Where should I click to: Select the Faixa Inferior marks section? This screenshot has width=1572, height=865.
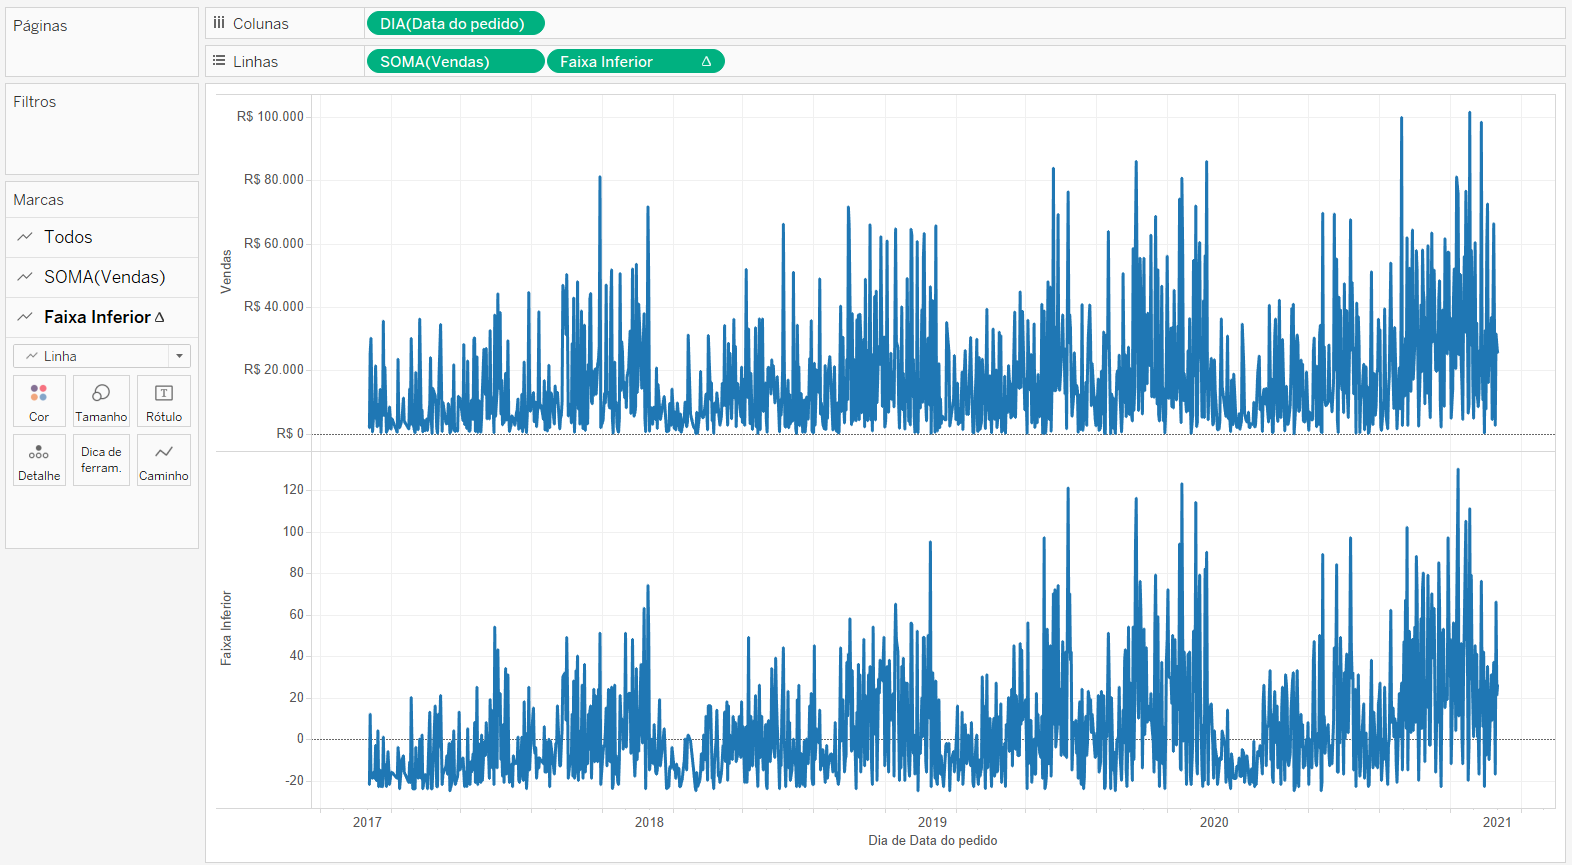(102, 317)
